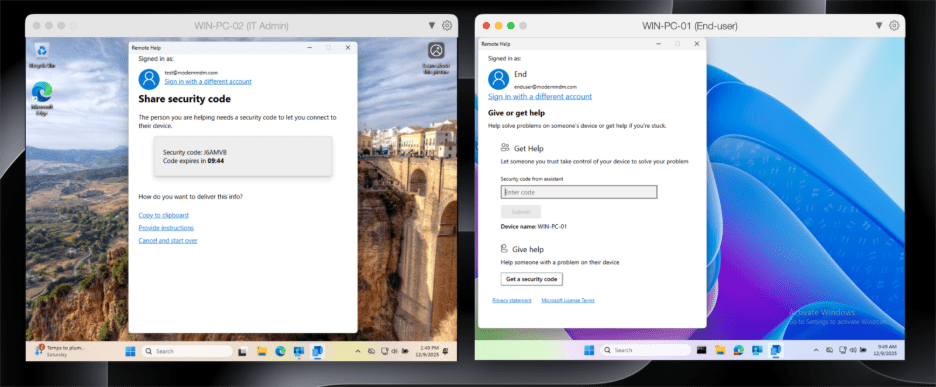Click the cloud sync icon in WIN-PC-02 tray
This screenshot has width=936, height=387.
[371, 351]
